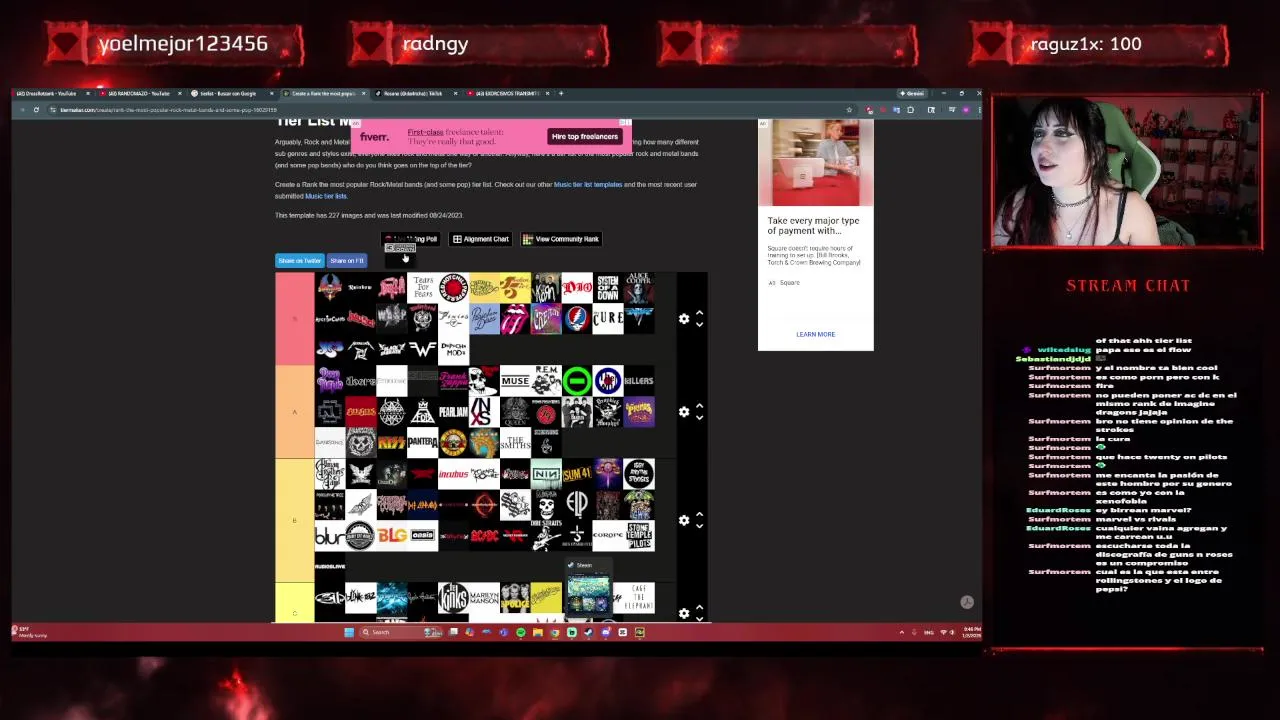Select the System of a Down logo tile
Image resolution: width=1280 pixels, height=720 pixels.
(608, 288)
